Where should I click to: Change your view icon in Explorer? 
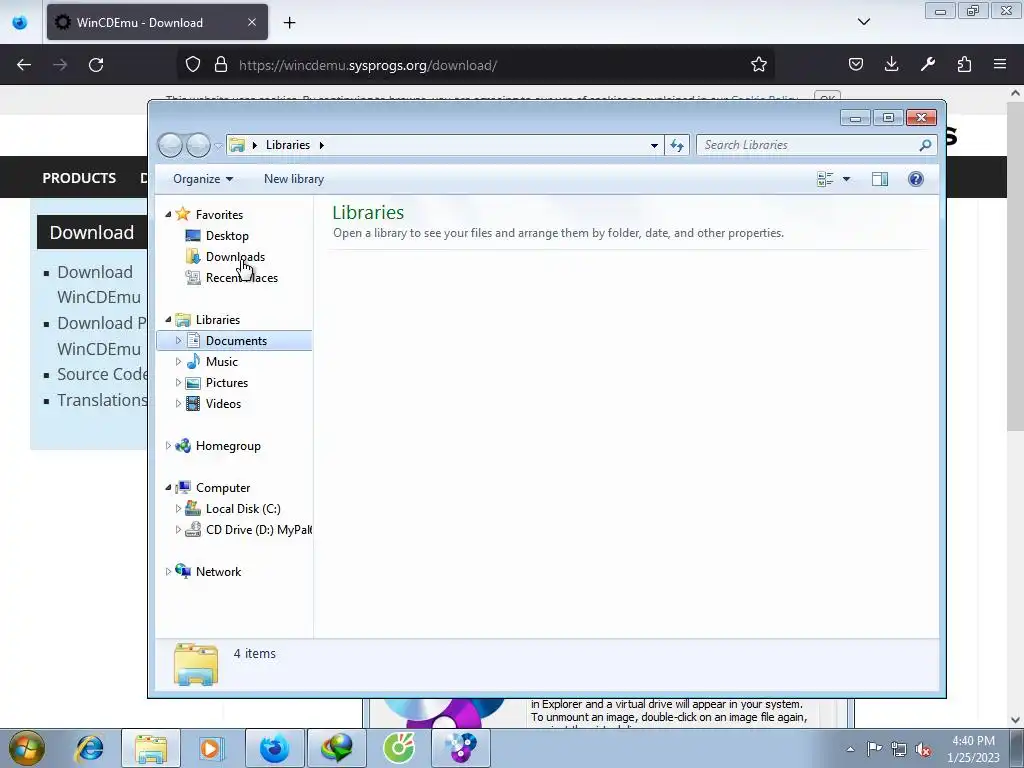825,179
